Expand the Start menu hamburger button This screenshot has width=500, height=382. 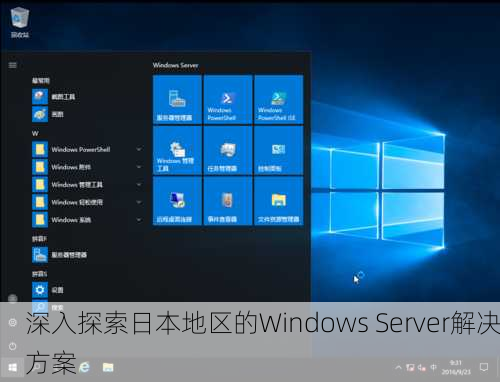point(13,65)
